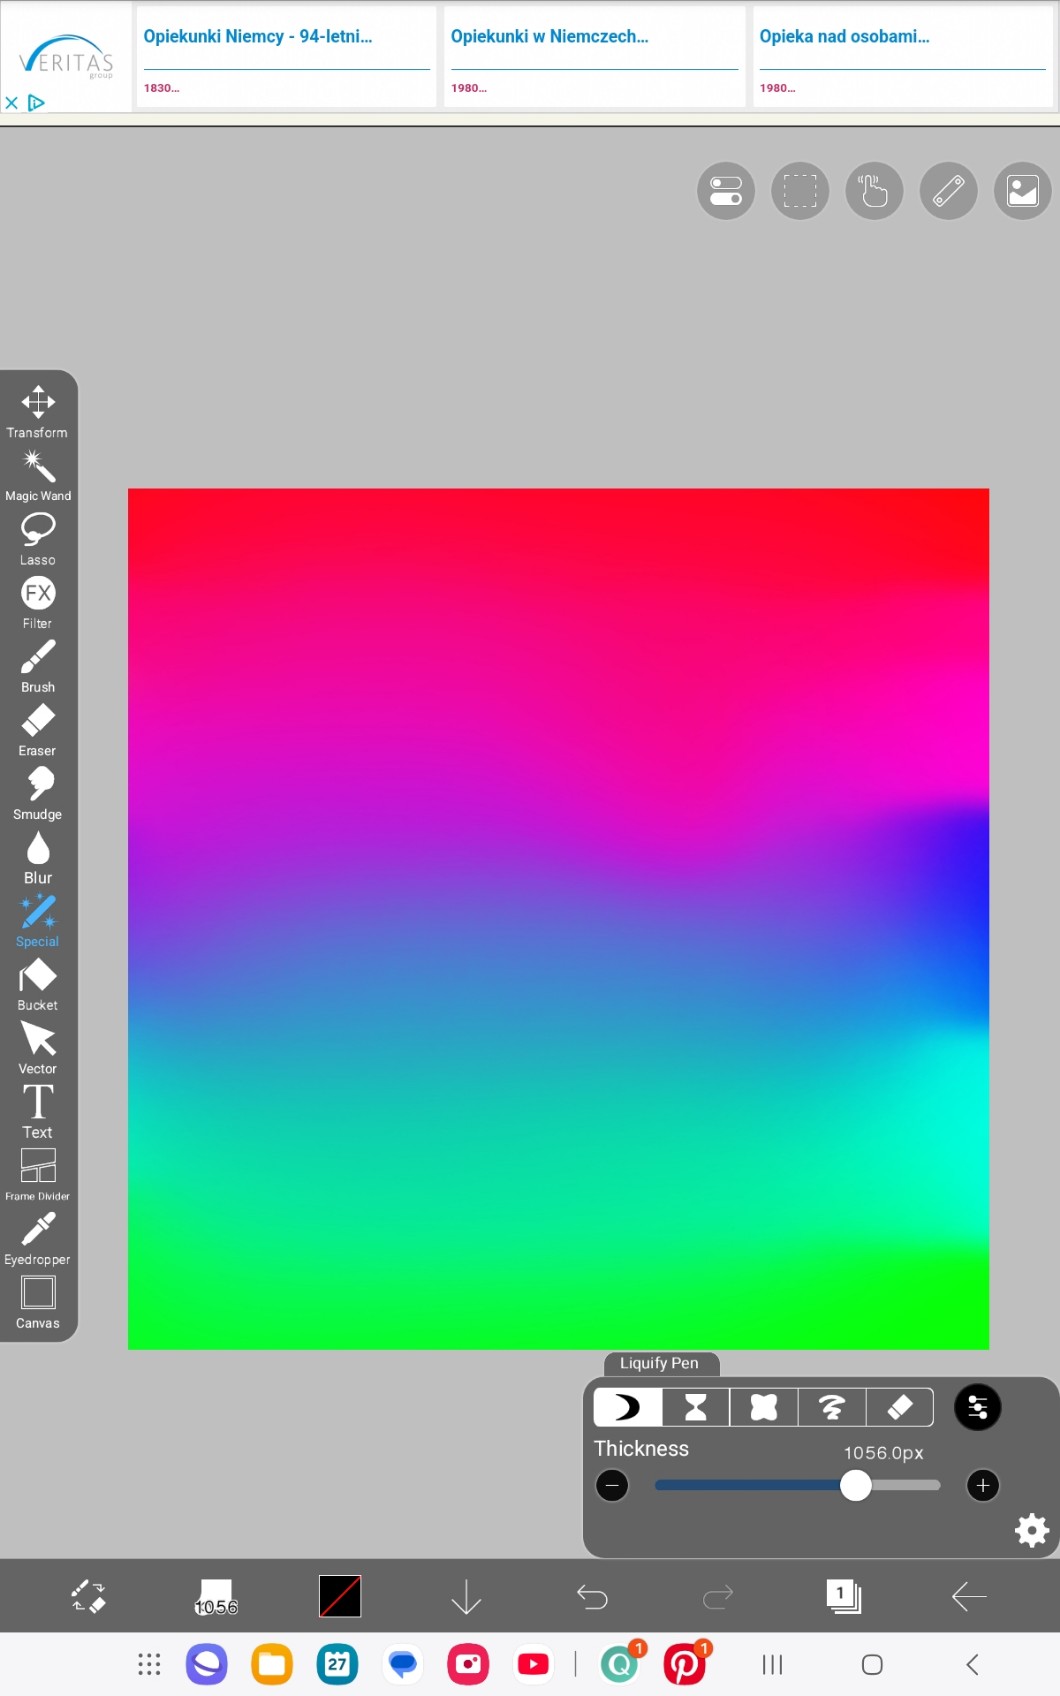The height and width of the screenshot is (1696, 1060).
Task: Open the black color swatch
Action: (340, 1596)
